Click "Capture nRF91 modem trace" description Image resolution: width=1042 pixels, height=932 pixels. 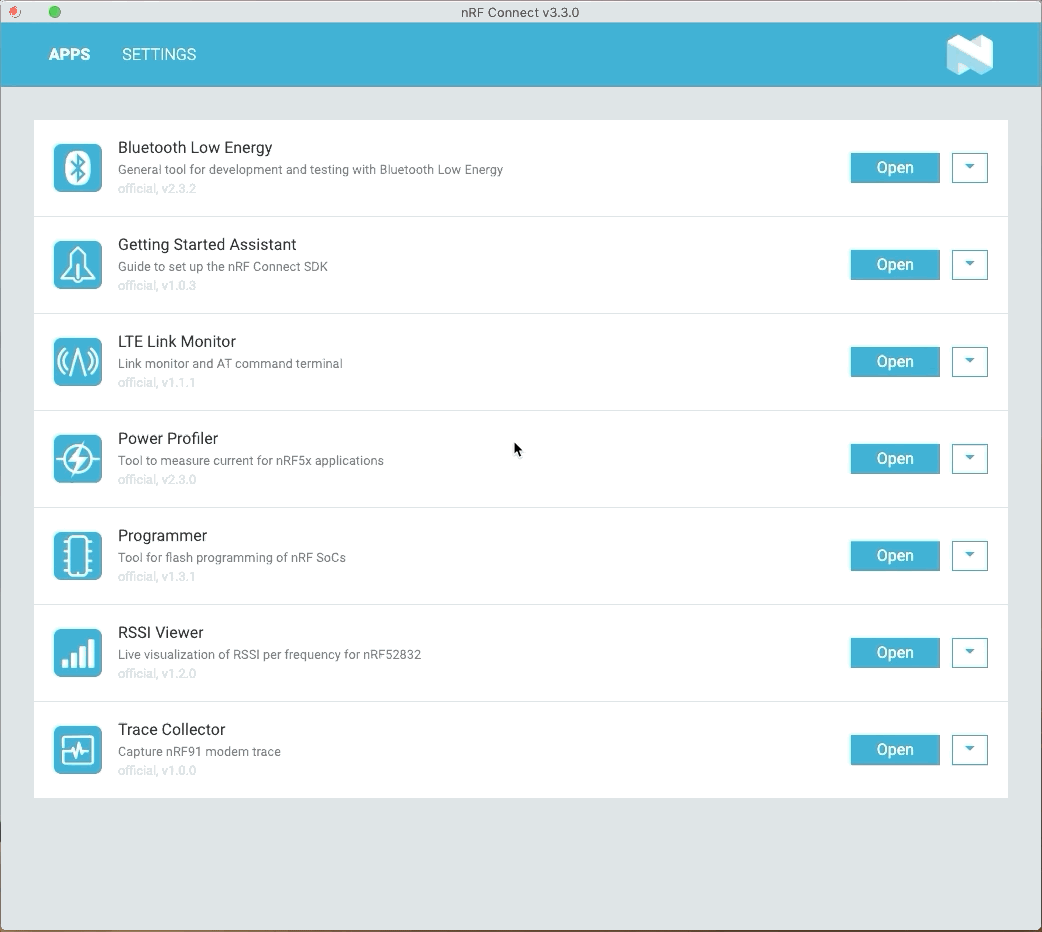[199, 752]
